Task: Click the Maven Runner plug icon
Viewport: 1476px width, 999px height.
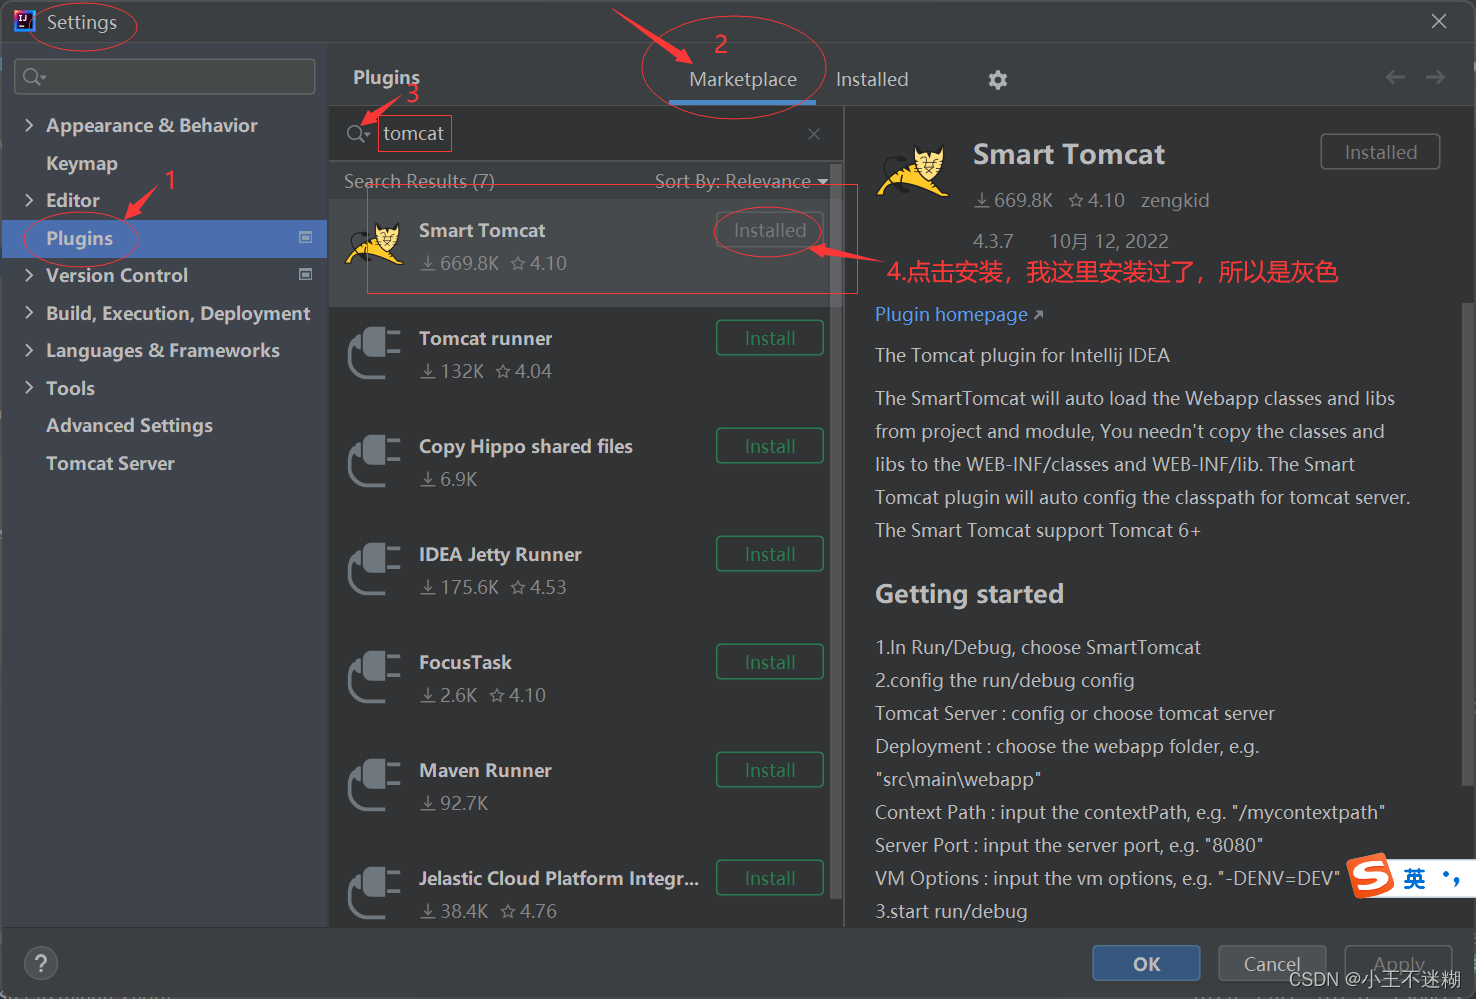Action: [x=374, y=786]
